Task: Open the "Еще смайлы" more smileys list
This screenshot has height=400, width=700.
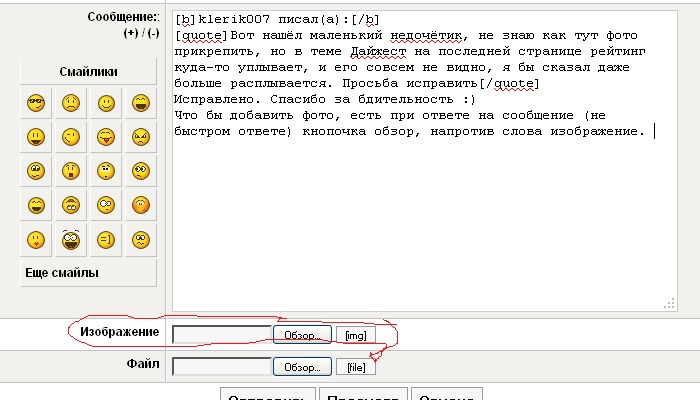Action: [60, 273]
